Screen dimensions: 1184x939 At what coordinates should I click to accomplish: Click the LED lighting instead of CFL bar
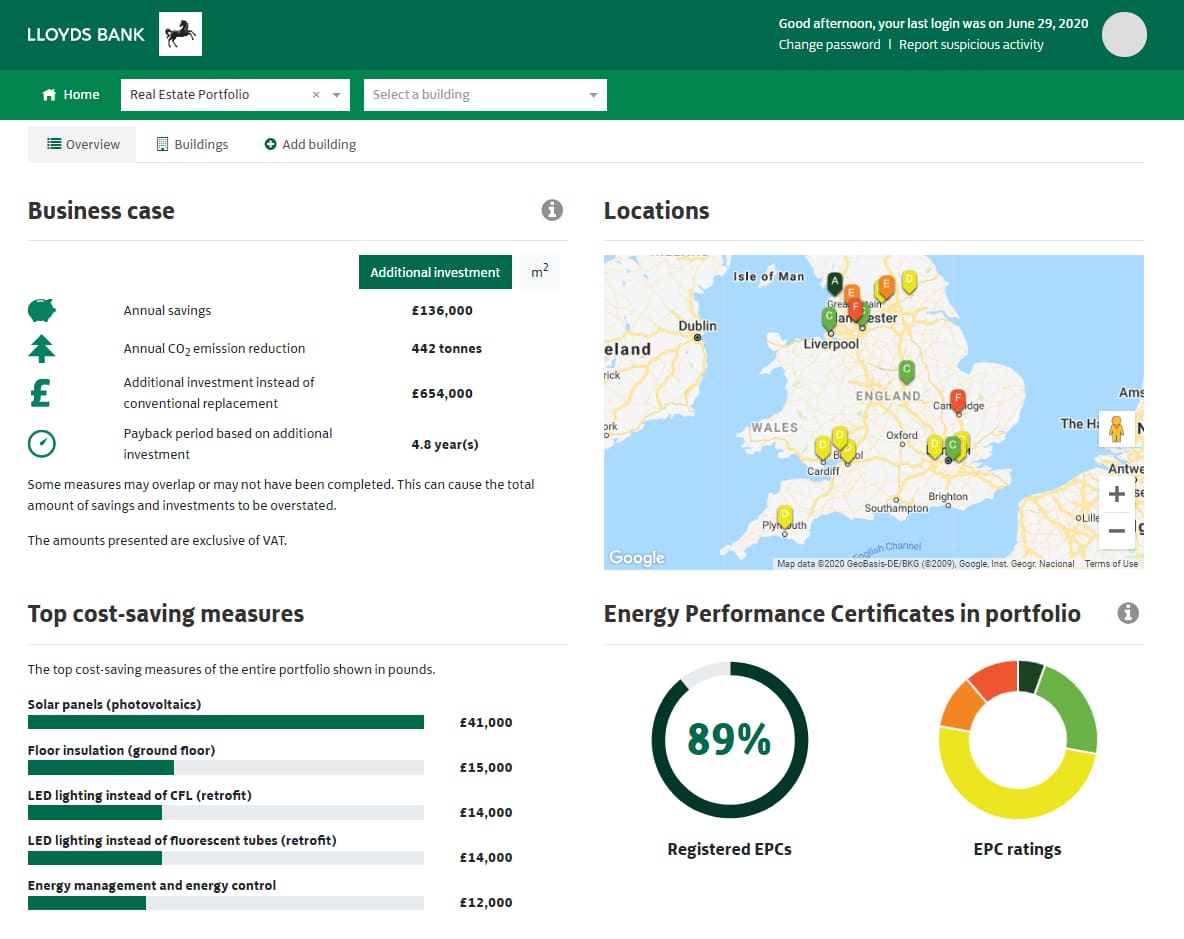click(x=226, y=813)
